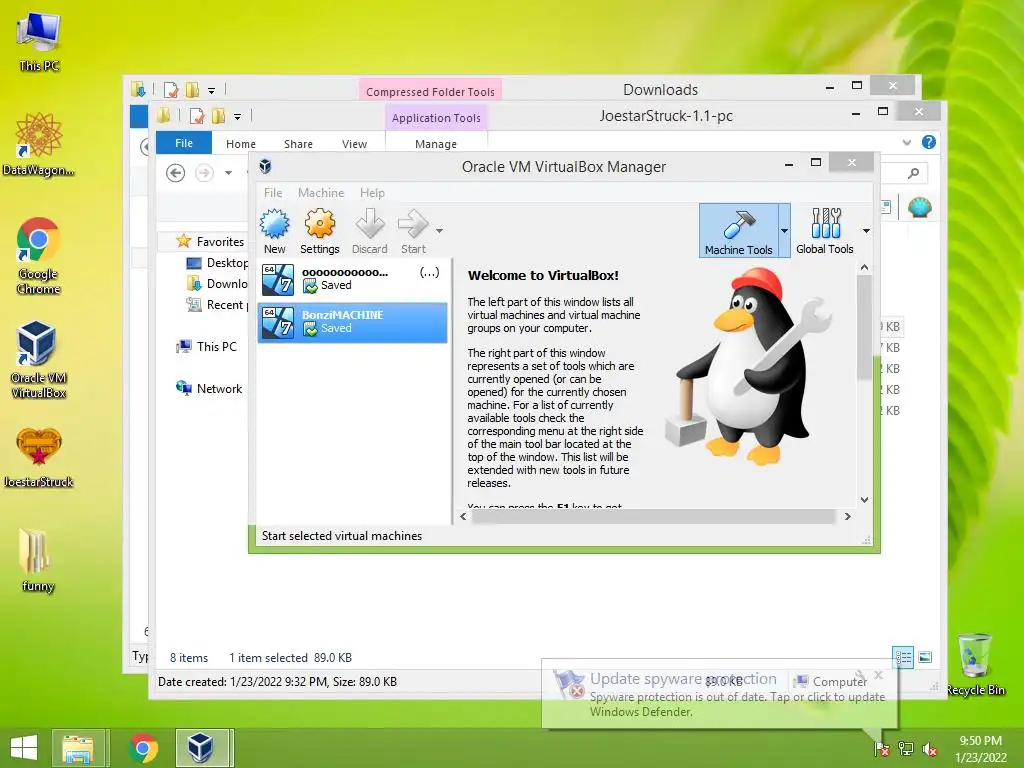Open recent locations dropdown beside Forward arrow

(228, 173)
